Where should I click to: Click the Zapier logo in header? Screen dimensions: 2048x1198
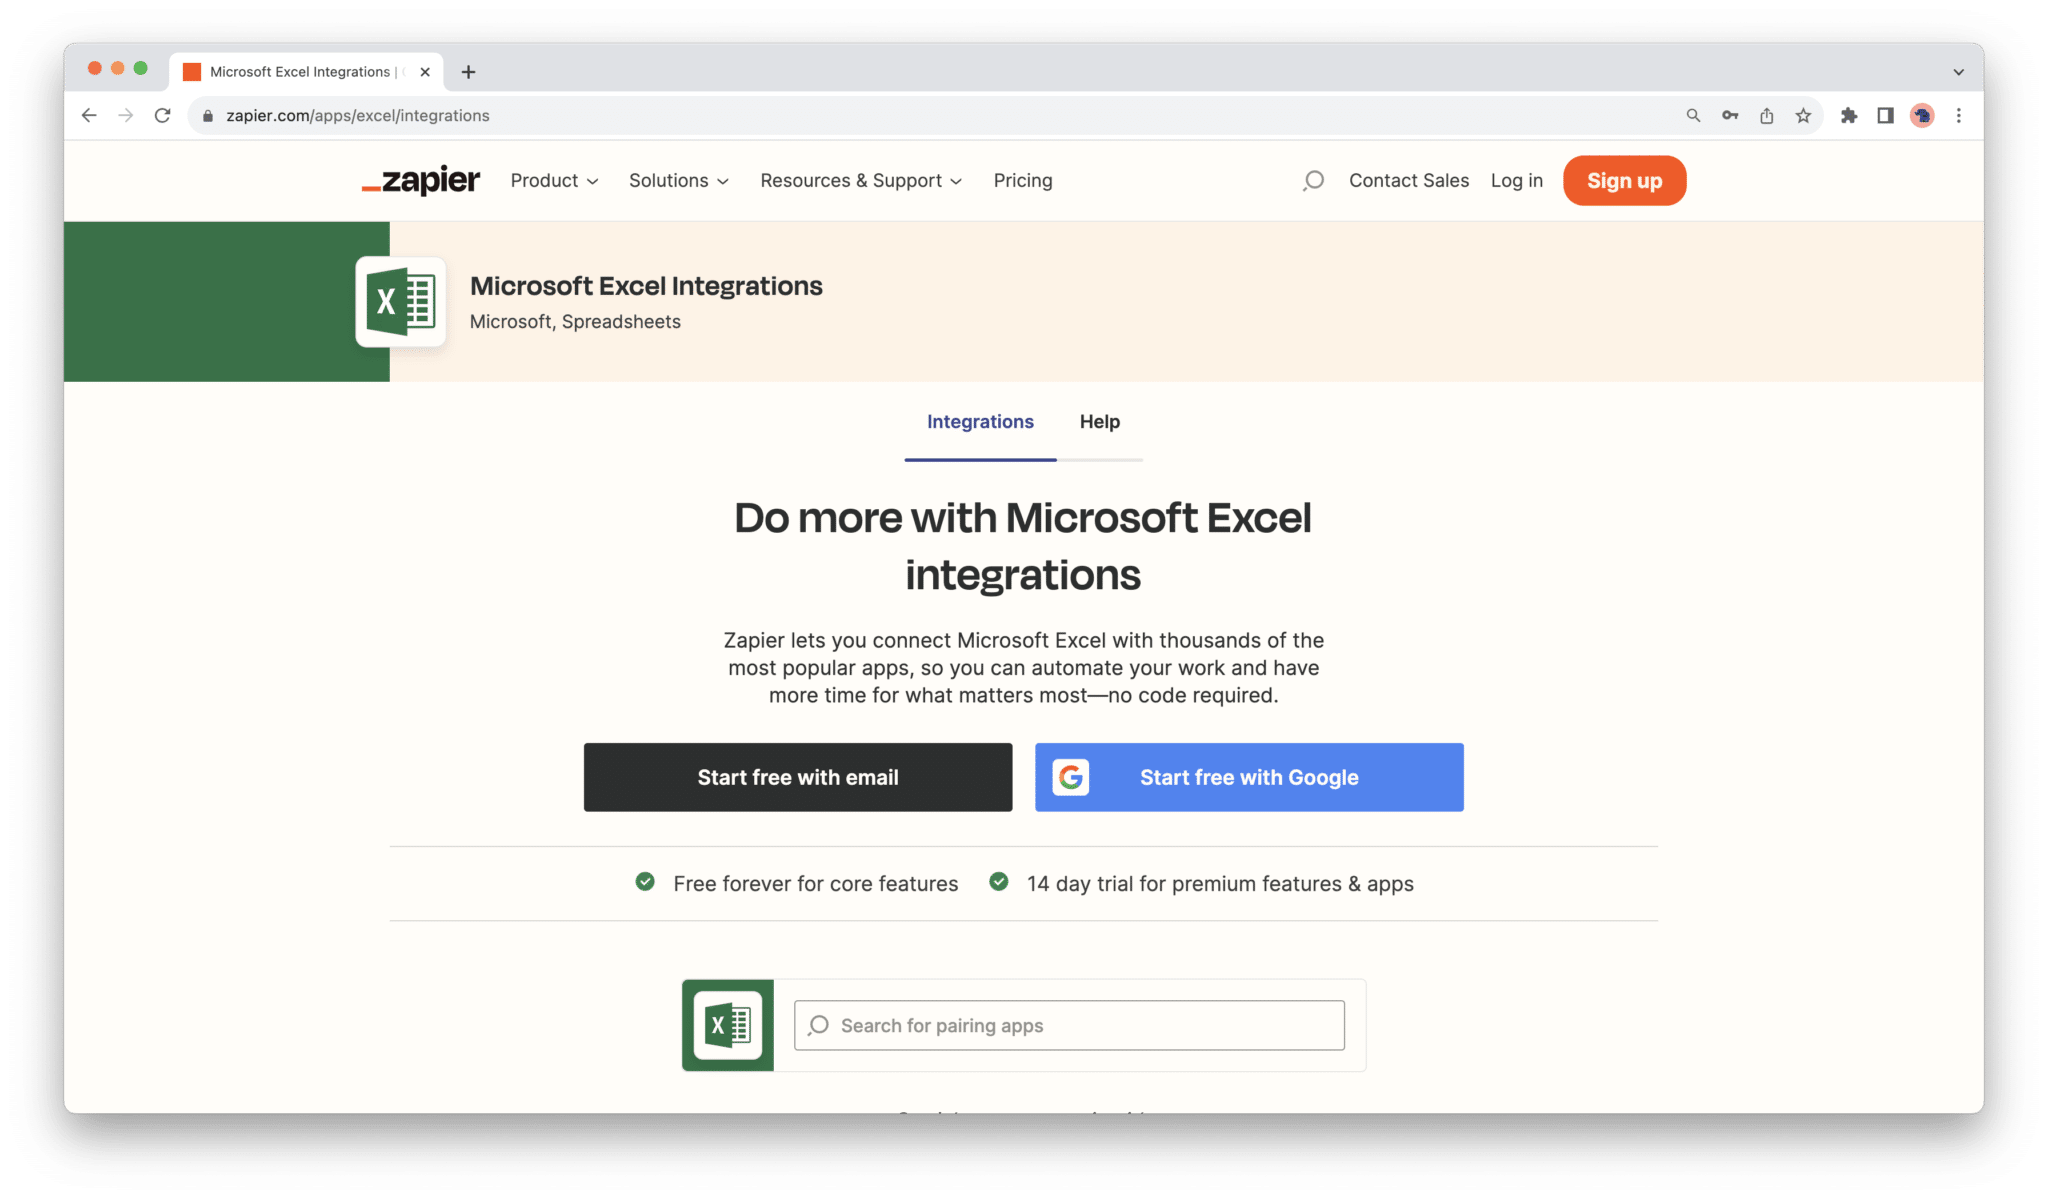tap(421, 181)
